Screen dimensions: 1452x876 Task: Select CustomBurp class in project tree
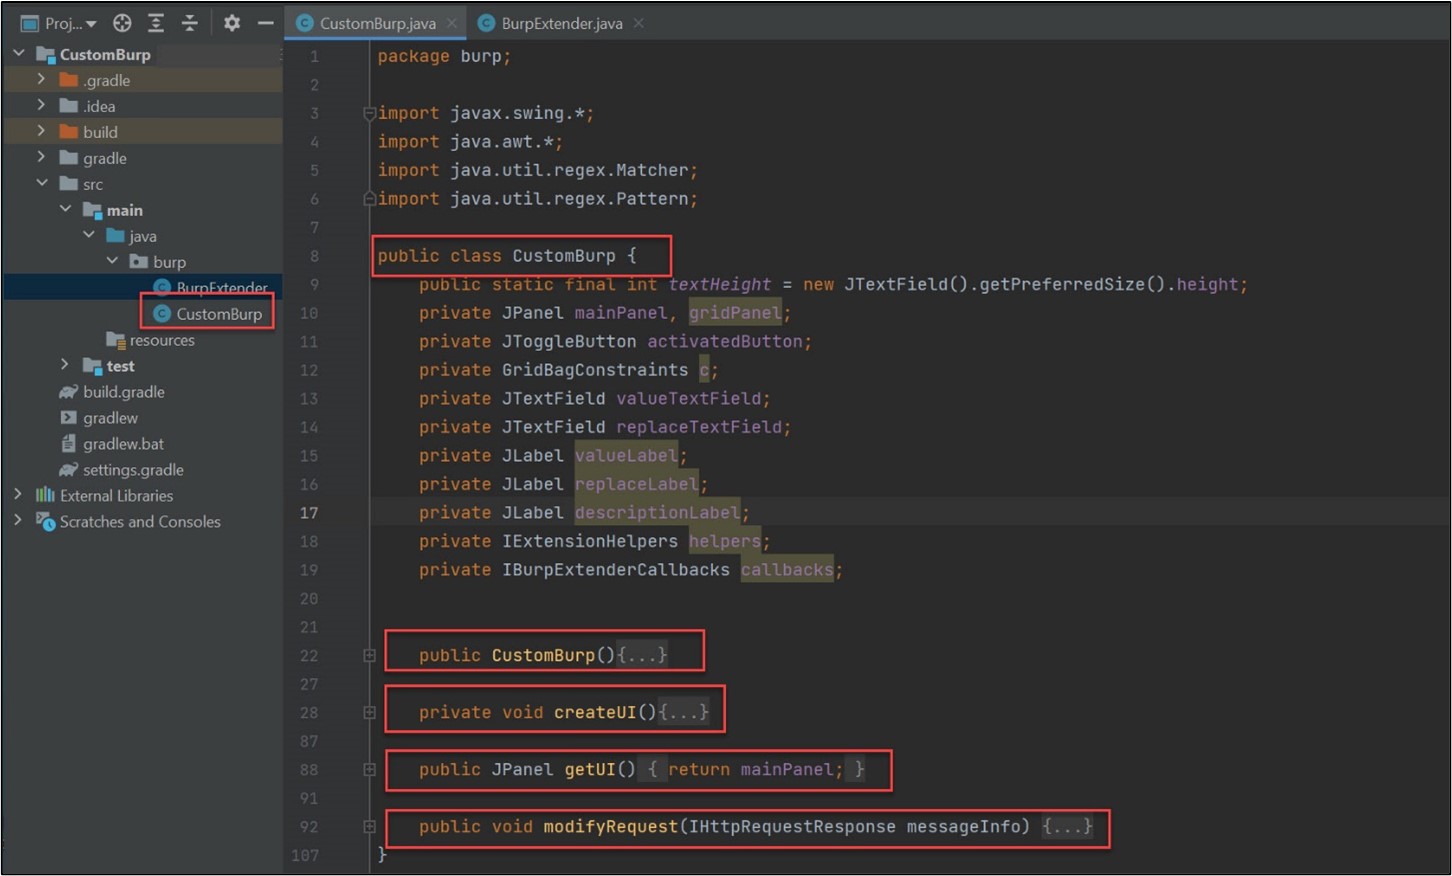coord(218,314)
